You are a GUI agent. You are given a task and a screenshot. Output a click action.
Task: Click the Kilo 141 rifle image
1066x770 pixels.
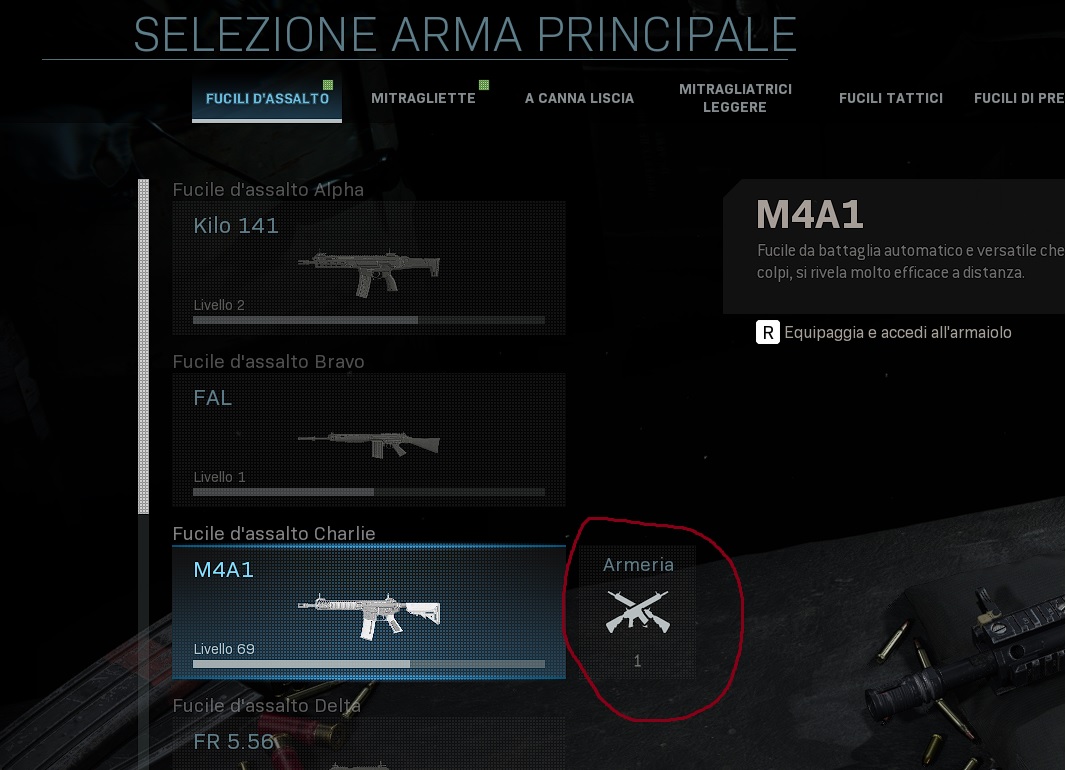tap(368, 273)
